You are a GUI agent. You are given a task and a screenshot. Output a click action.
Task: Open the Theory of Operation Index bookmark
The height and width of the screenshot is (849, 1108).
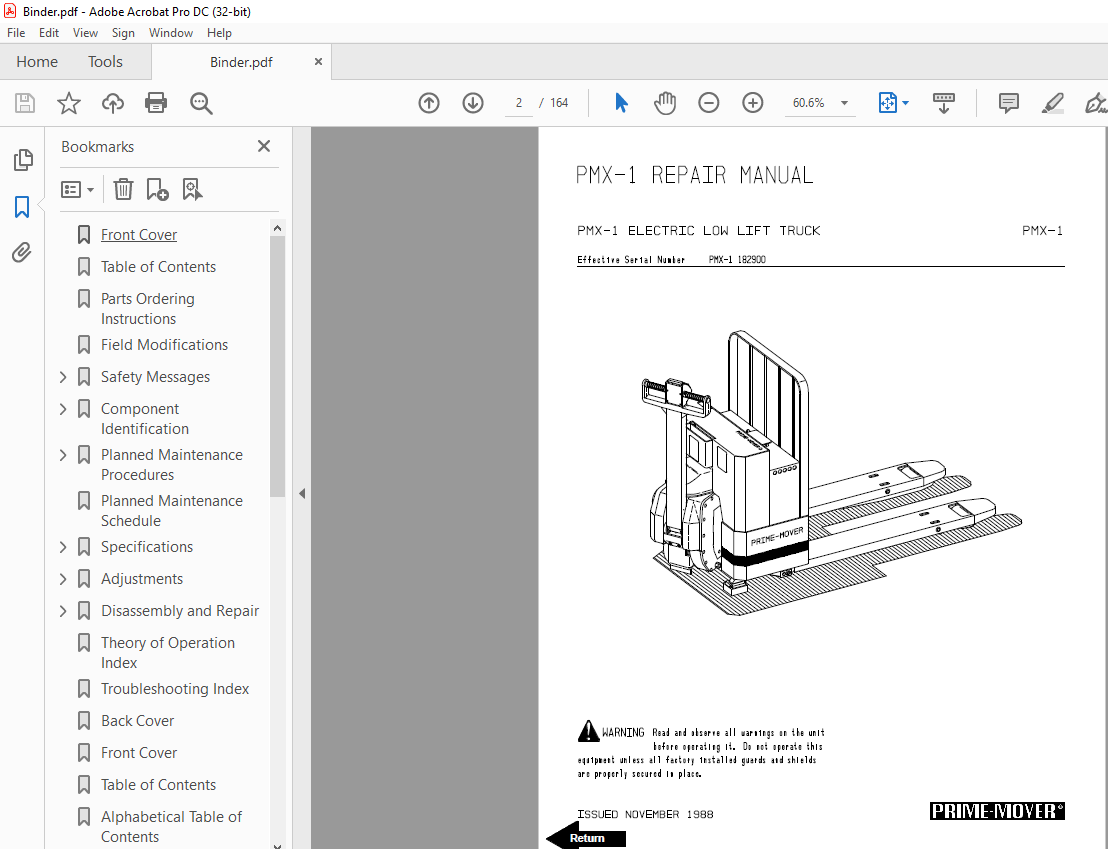click(x=168, y=653)
